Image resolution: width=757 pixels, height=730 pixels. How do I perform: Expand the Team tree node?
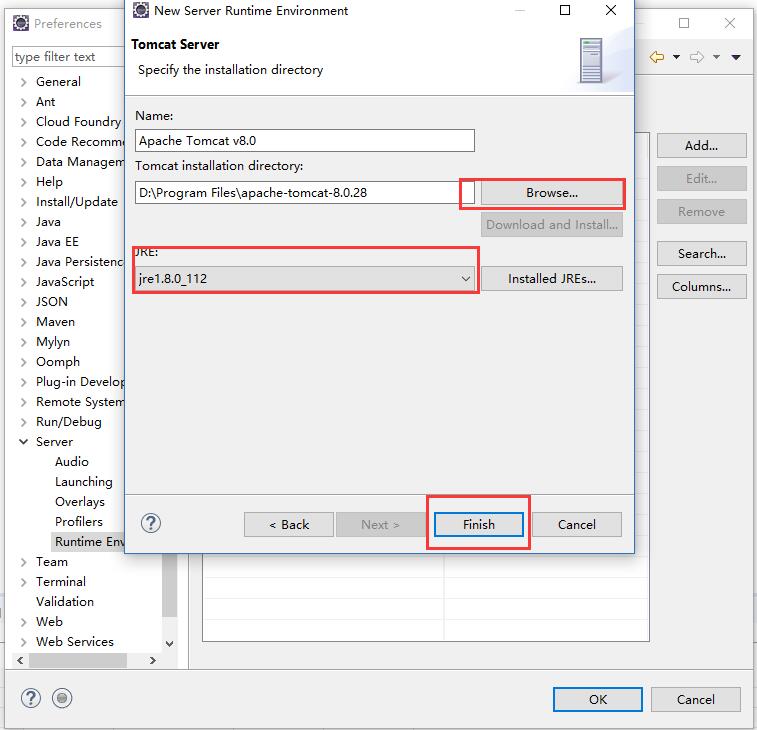tap(23, 562)
